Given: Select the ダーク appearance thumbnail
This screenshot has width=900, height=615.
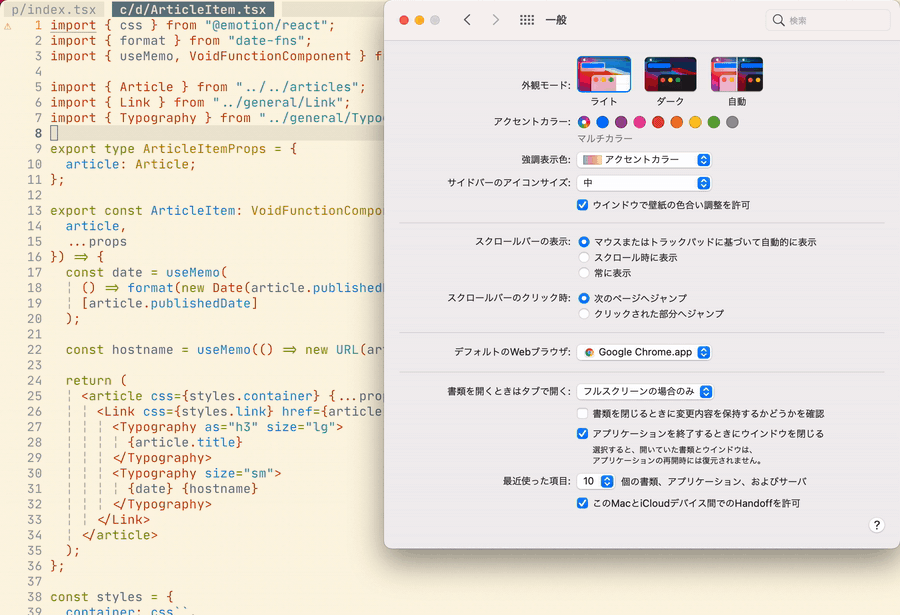Looking at the screenshot, I should (x=670, y=75).
